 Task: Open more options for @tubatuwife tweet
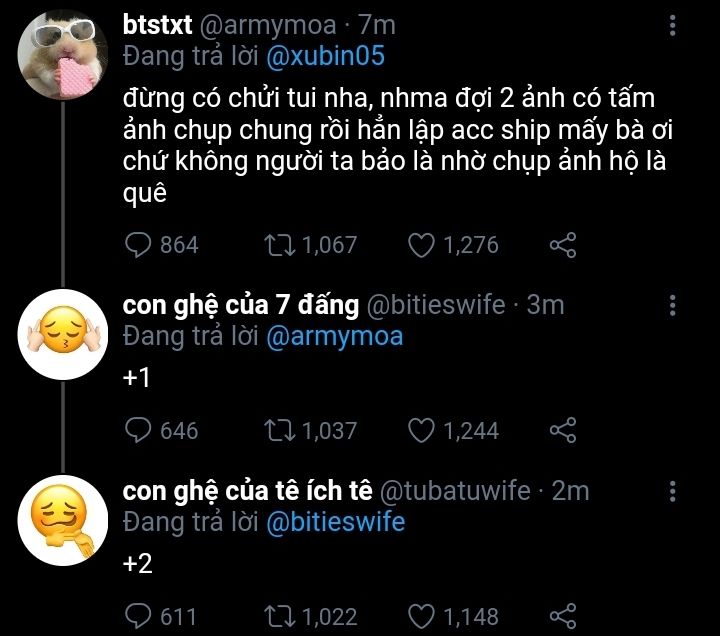[672, 491]
